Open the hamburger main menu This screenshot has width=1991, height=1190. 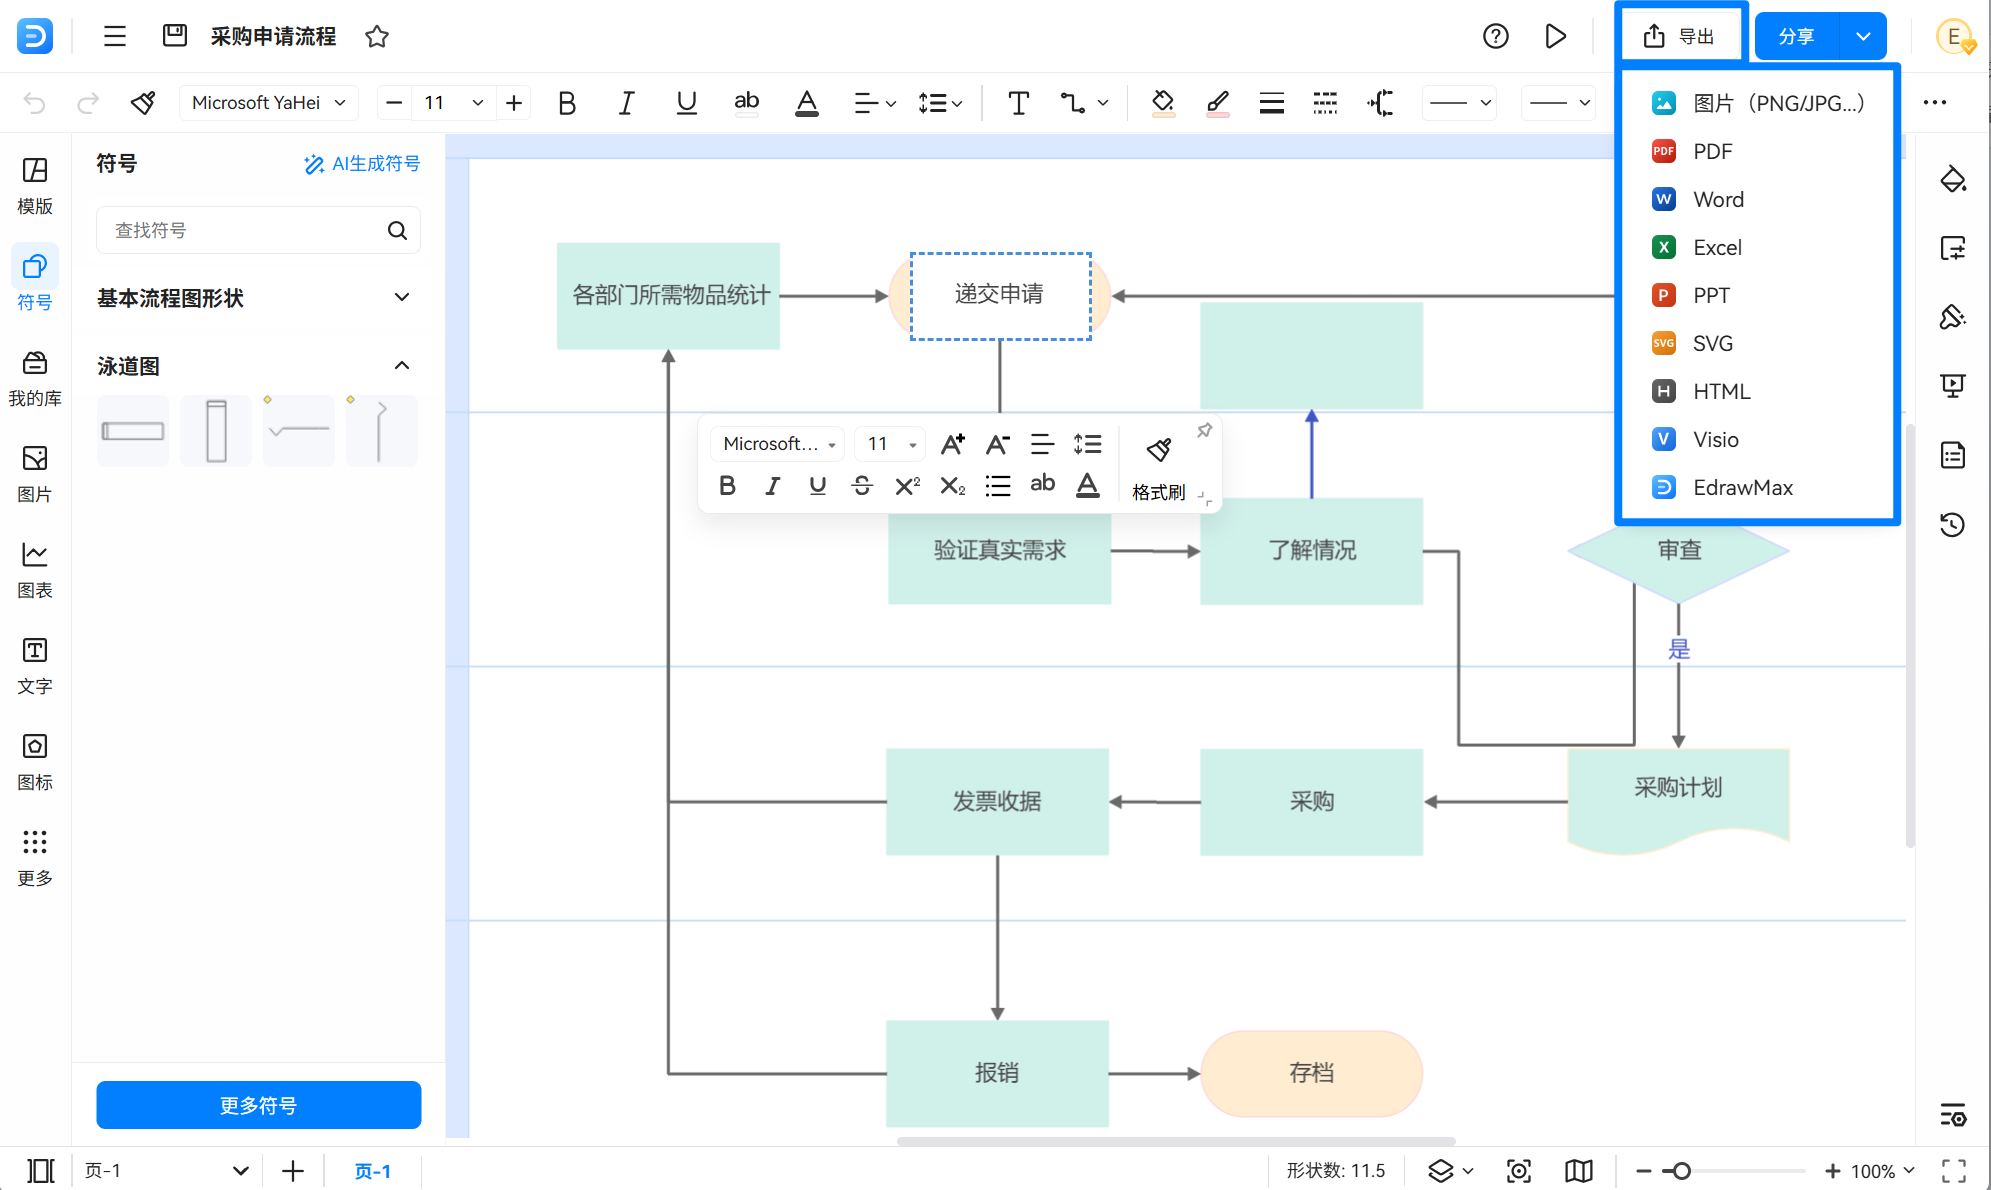click(115, 37)
